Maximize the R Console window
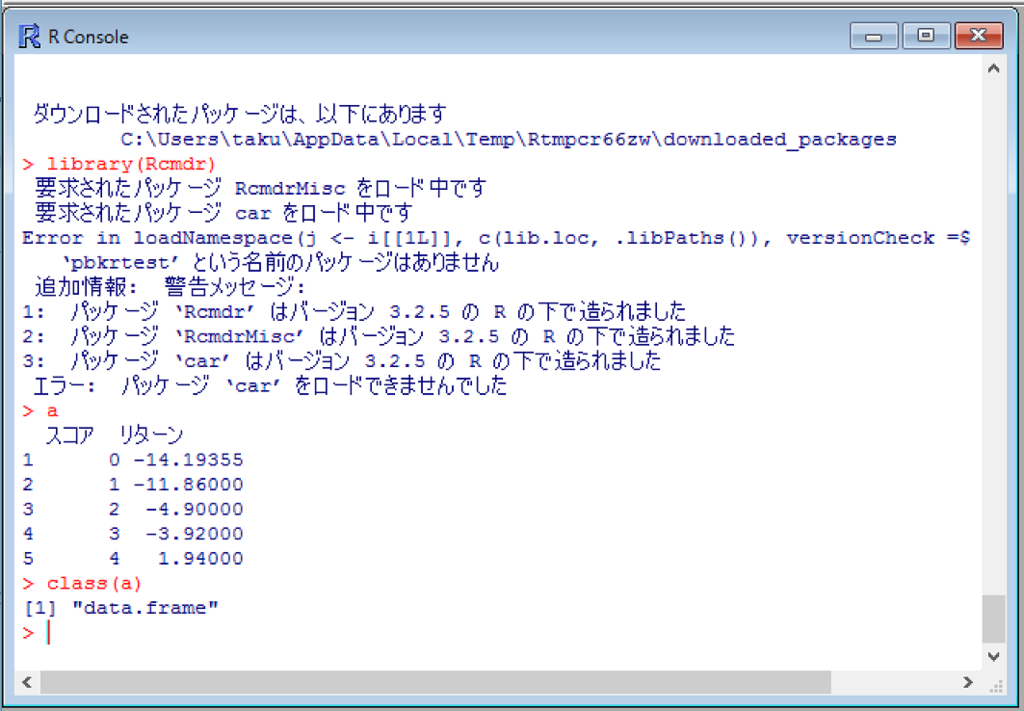This screenshot has width=1024, height=711. [x=926, y=36]
